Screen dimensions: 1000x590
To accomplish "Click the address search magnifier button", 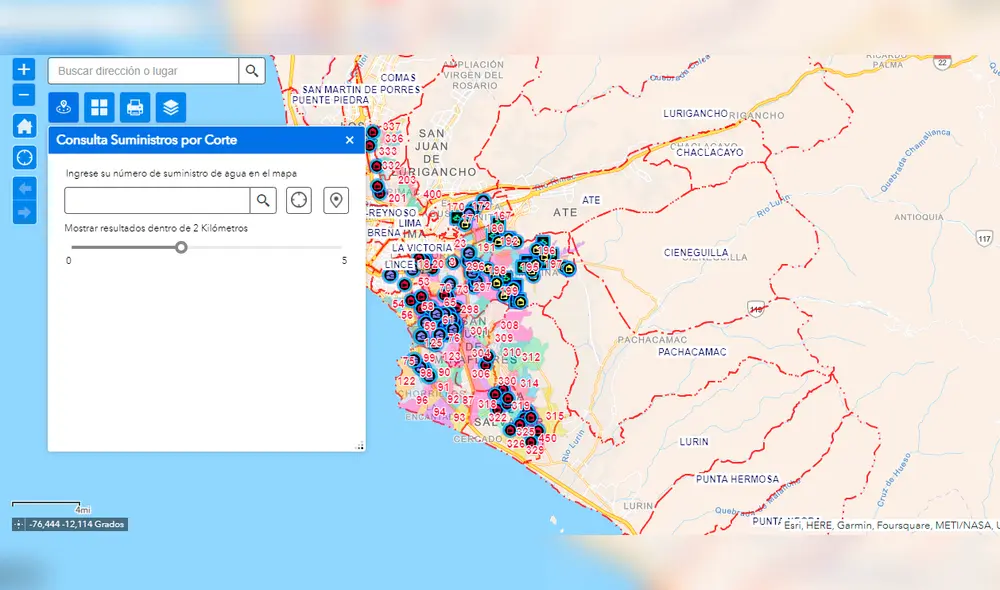I will point(252,71).
